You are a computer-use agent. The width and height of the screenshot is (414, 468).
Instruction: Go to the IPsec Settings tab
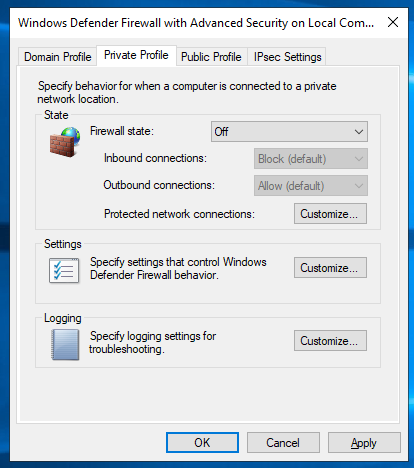click(287, 57)
